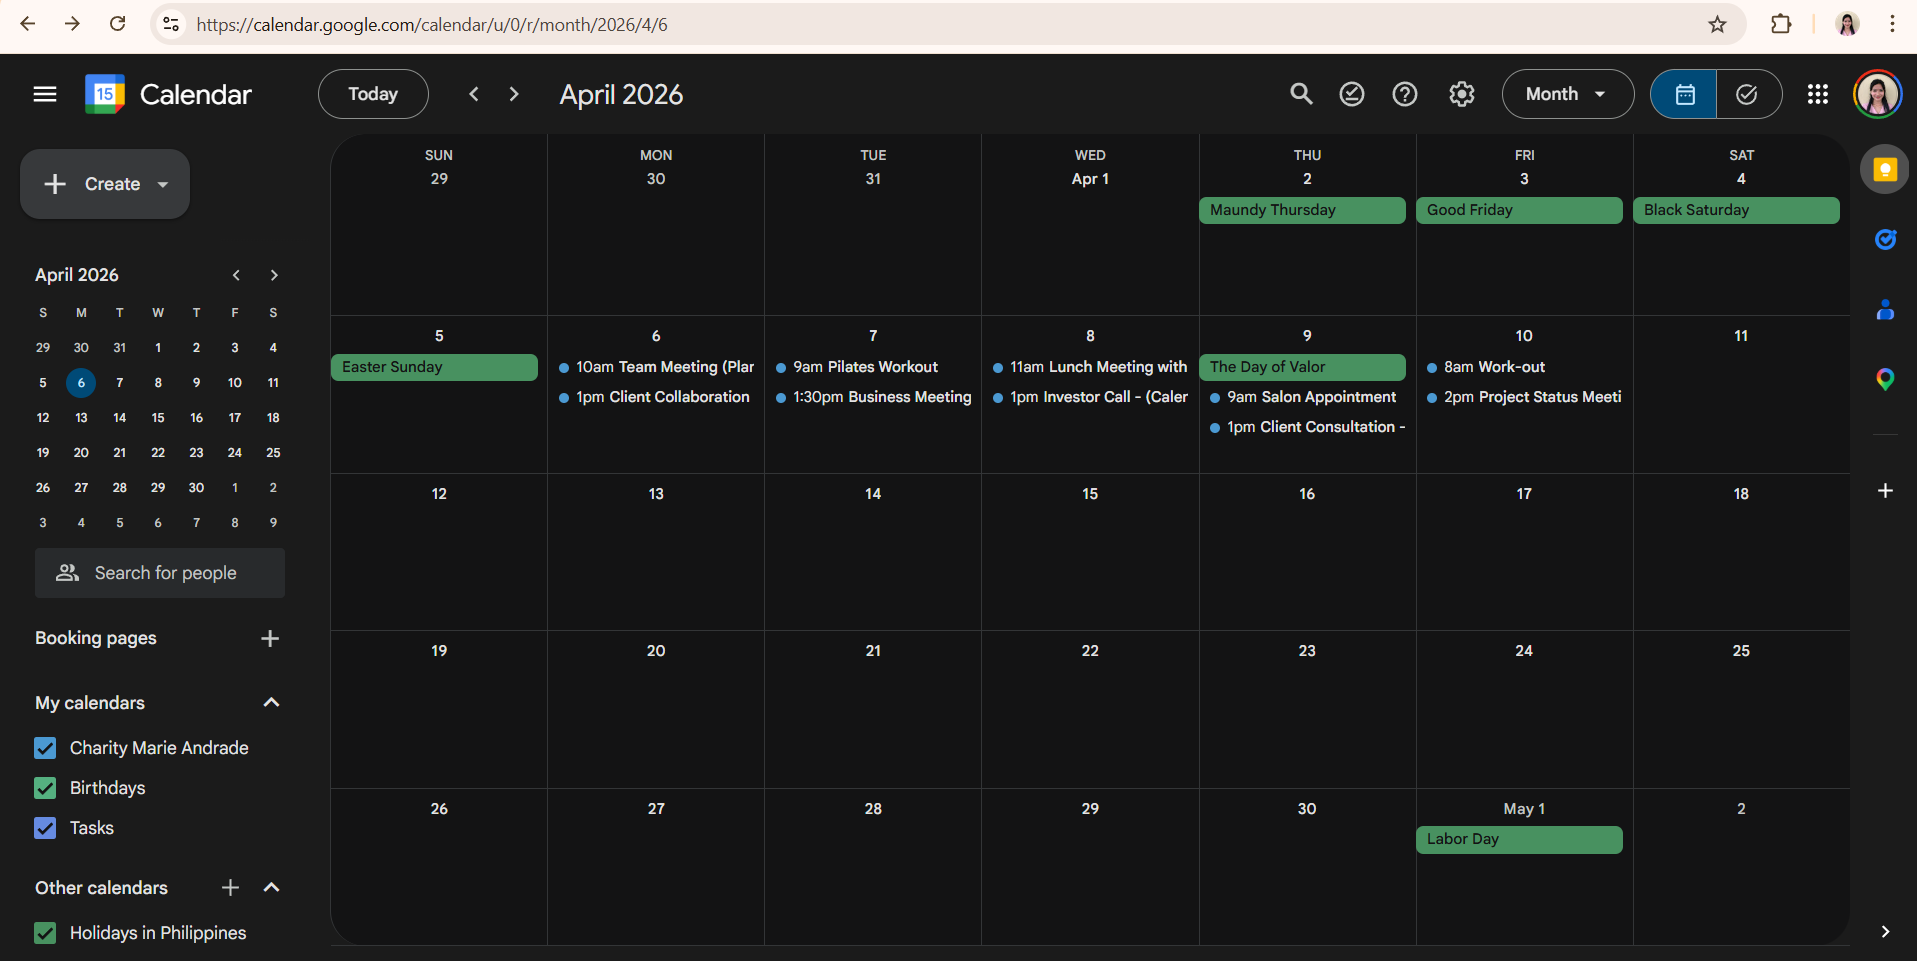Open Google Keep in side panel
1917x961 pixels.
click(x=1884, y=170)
